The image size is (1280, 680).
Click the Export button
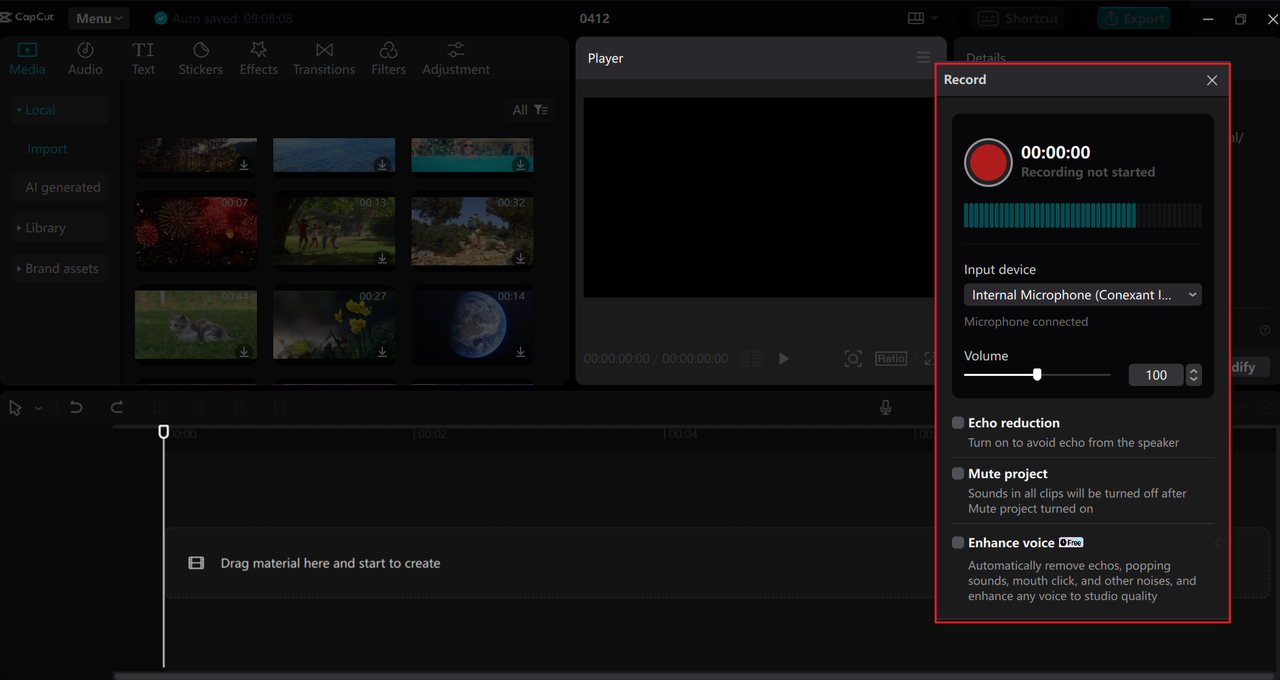pyautogui.click(x=1133, y=18)
